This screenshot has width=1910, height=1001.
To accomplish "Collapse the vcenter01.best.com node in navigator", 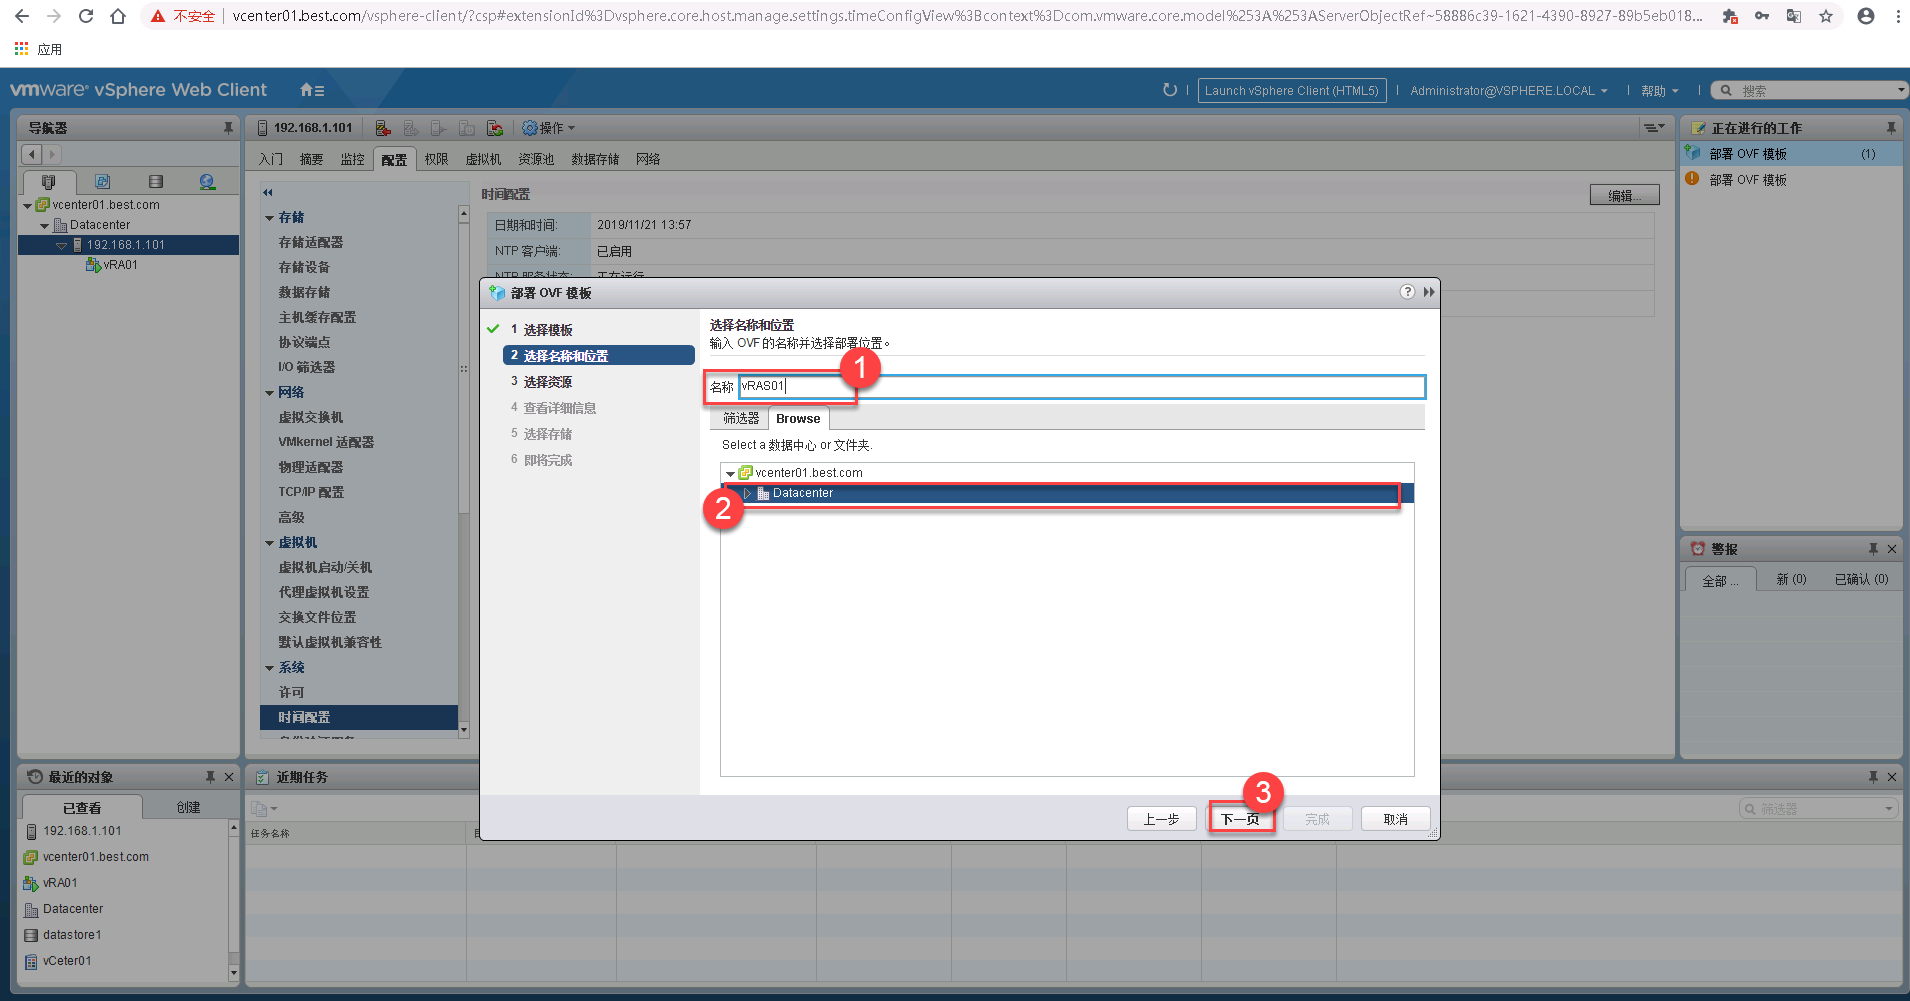I will (x=28, y=205).
